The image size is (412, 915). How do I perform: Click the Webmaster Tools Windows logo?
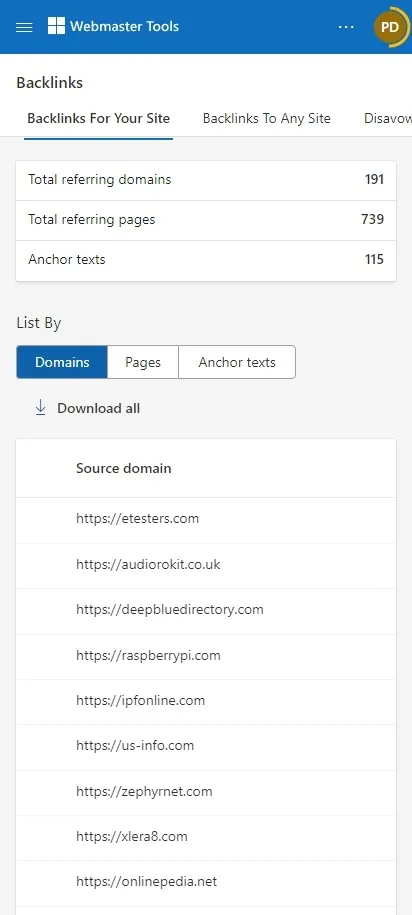[57, 26]
